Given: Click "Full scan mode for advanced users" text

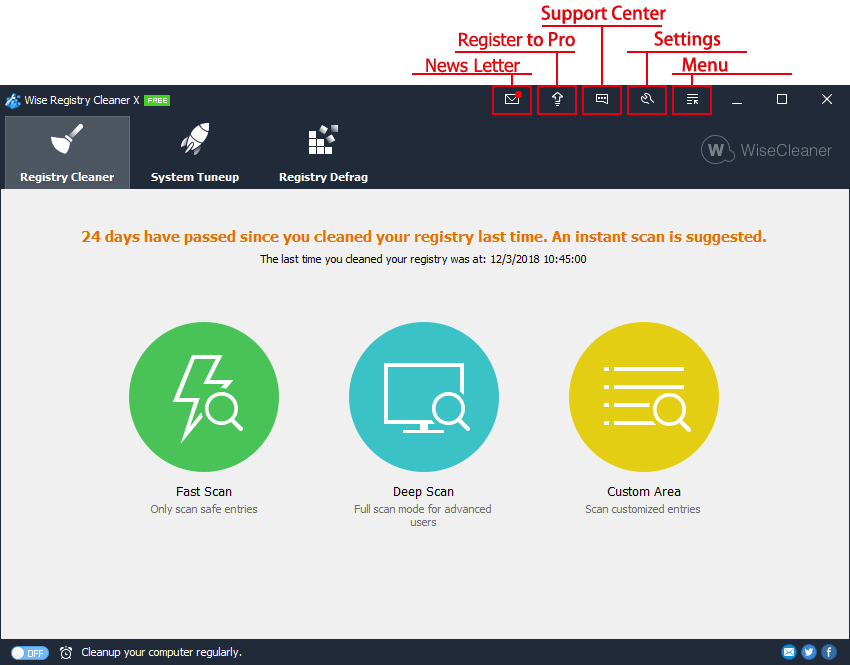Looking at the screenshot, I should [x=423, y=515].
